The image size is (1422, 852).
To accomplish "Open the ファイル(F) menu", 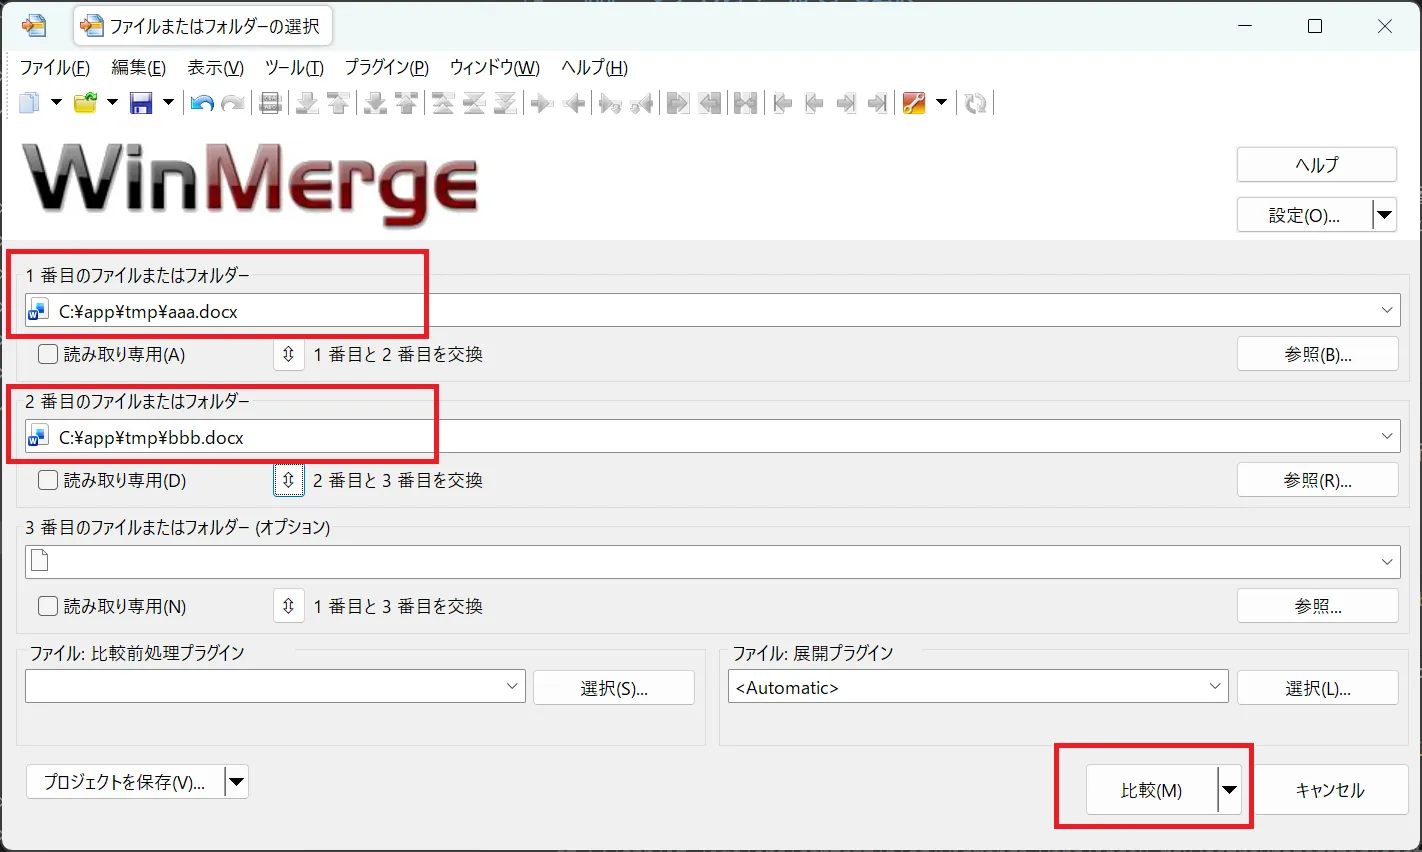I will pos(55,68).
